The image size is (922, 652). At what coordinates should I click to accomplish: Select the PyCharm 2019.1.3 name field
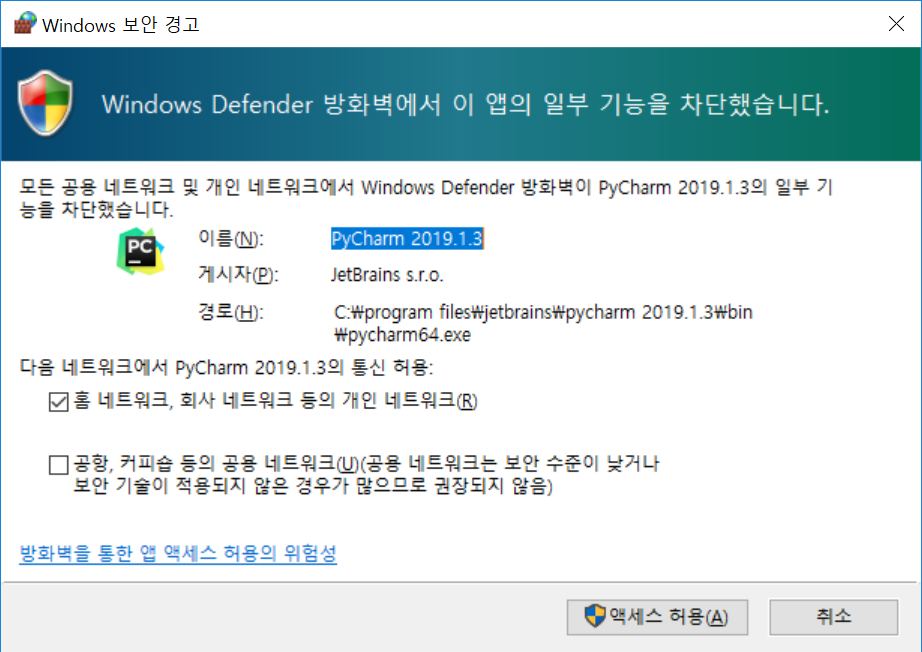click(407, 239)
